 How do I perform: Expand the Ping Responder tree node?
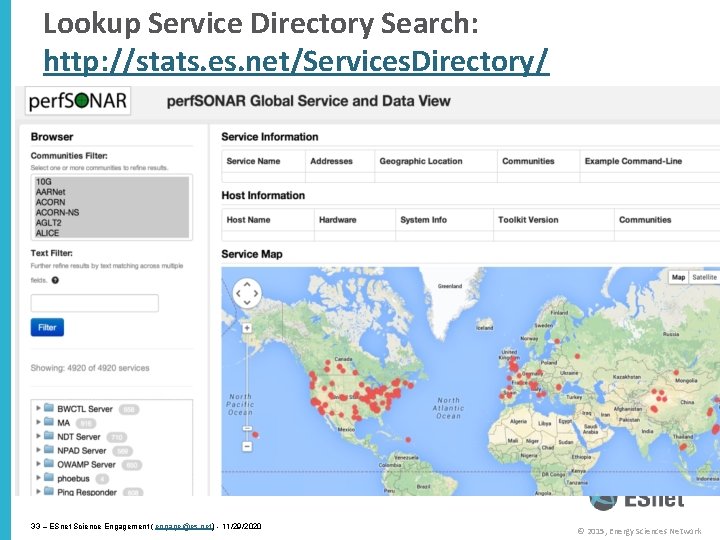pos(38,491)
